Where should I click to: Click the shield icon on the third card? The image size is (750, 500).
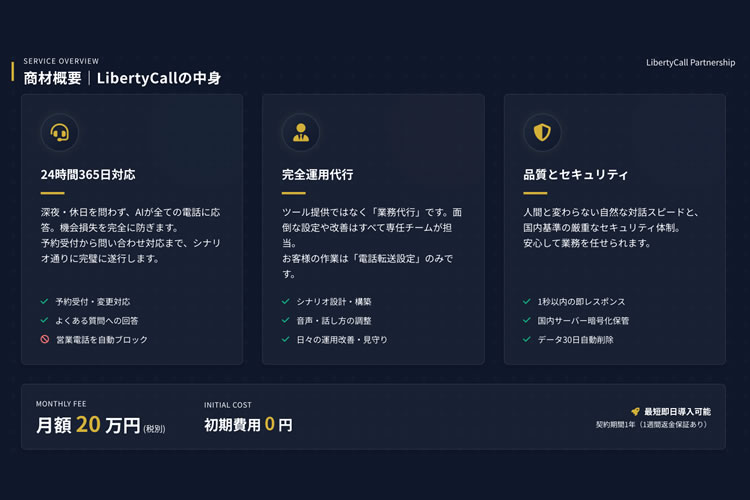pyautogui.click(x=542, y=132)
